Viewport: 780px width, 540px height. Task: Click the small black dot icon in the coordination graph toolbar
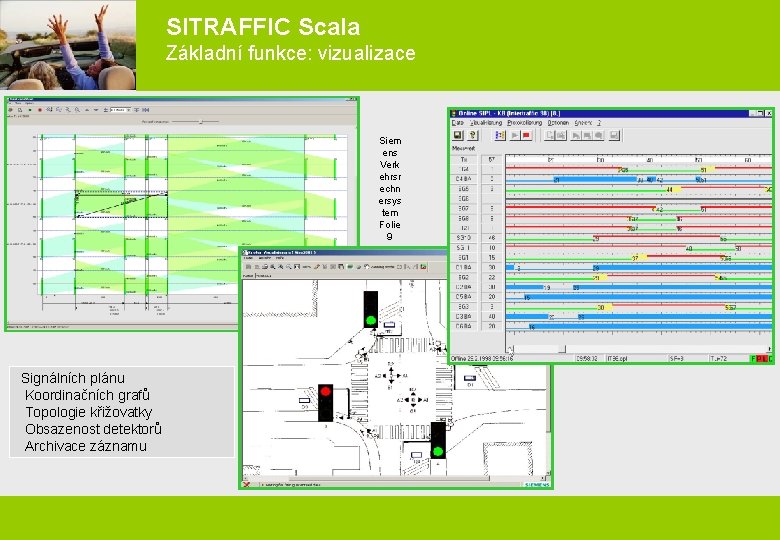(30, 110)
